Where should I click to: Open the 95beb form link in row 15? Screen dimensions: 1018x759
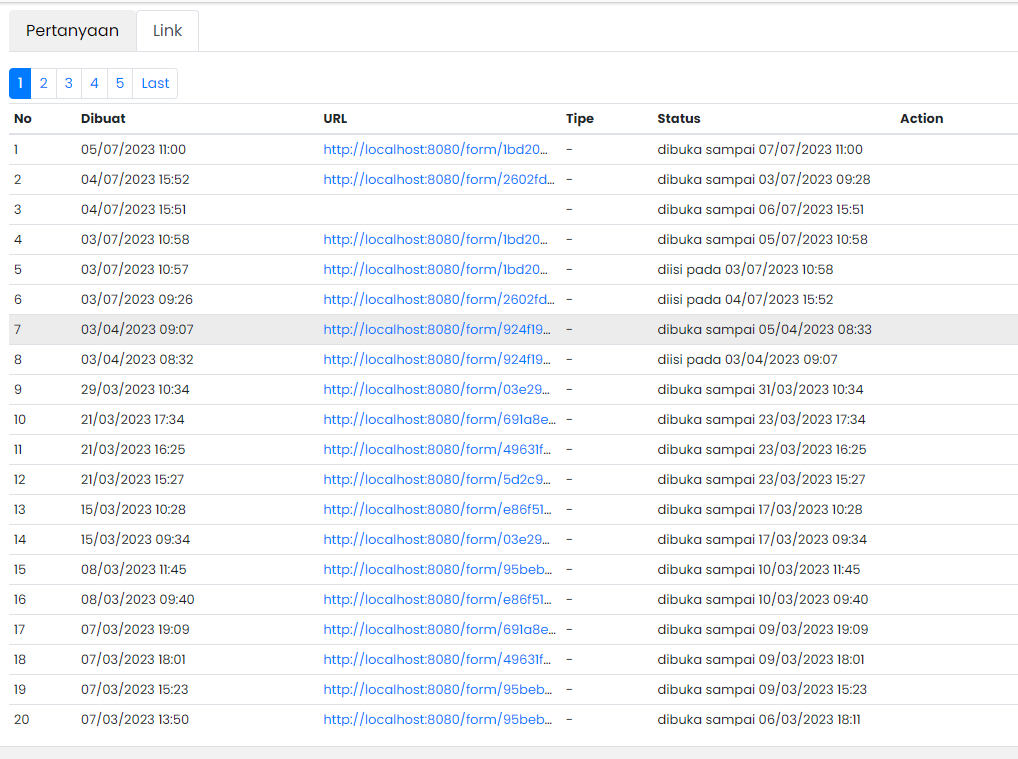pos(439,569)
